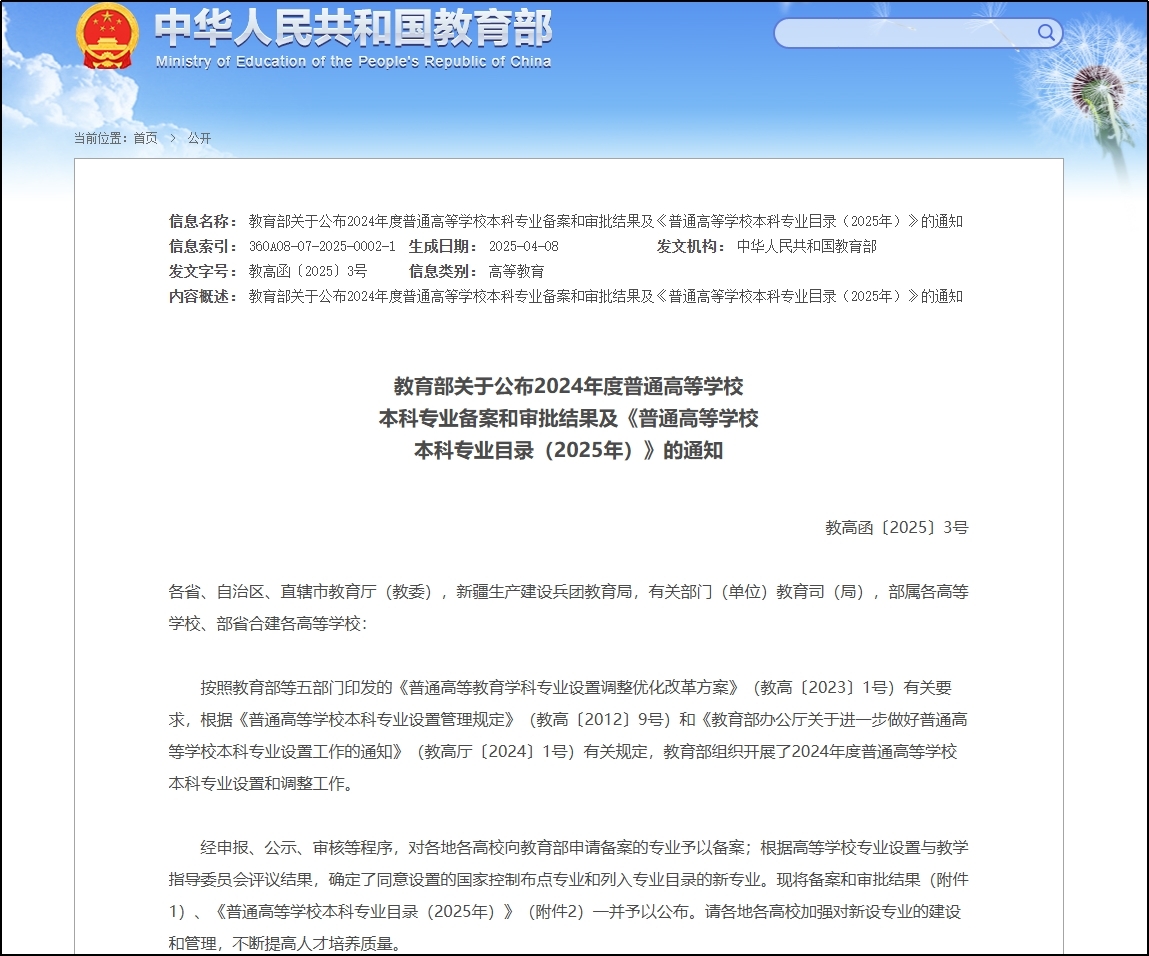The image size is (1149, 956).
Task: Click the line 本科专业设置和调整工作。
Action: point(264,783)
